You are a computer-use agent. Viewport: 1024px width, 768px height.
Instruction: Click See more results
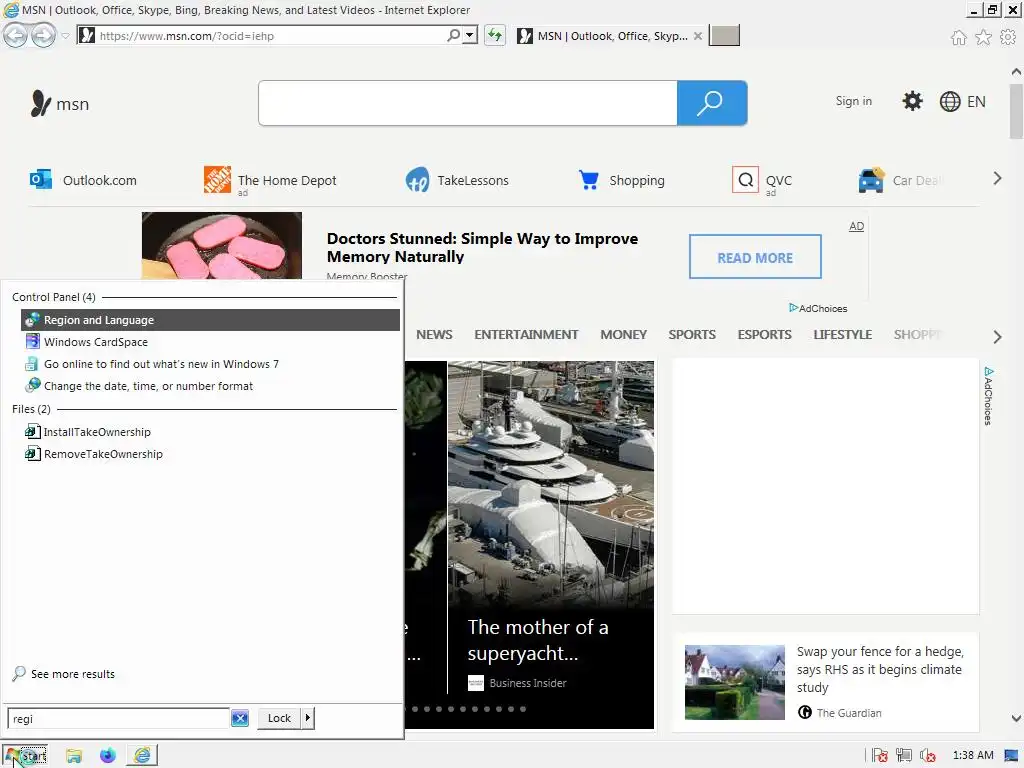63,673
